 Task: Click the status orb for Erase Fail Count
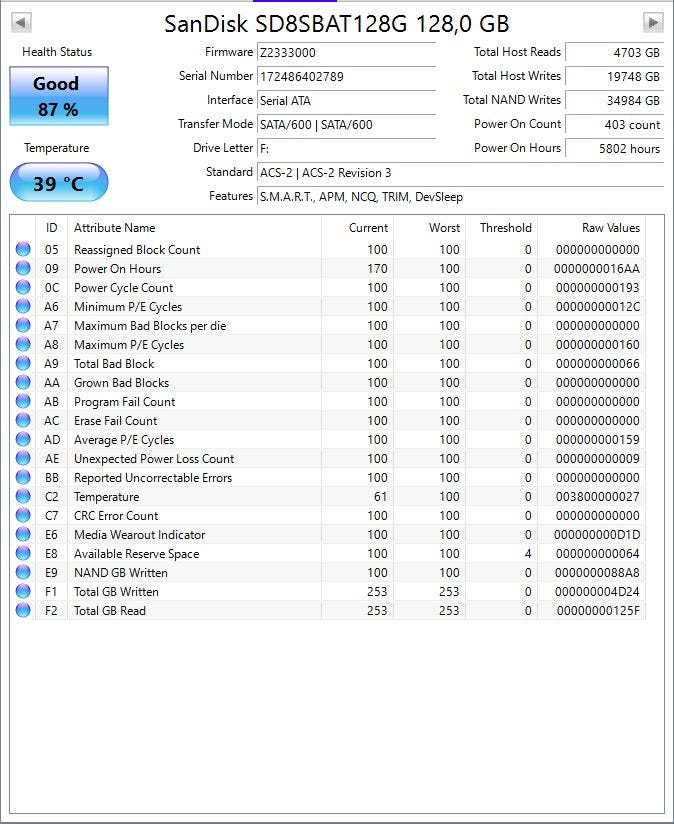tap(23, 420)
